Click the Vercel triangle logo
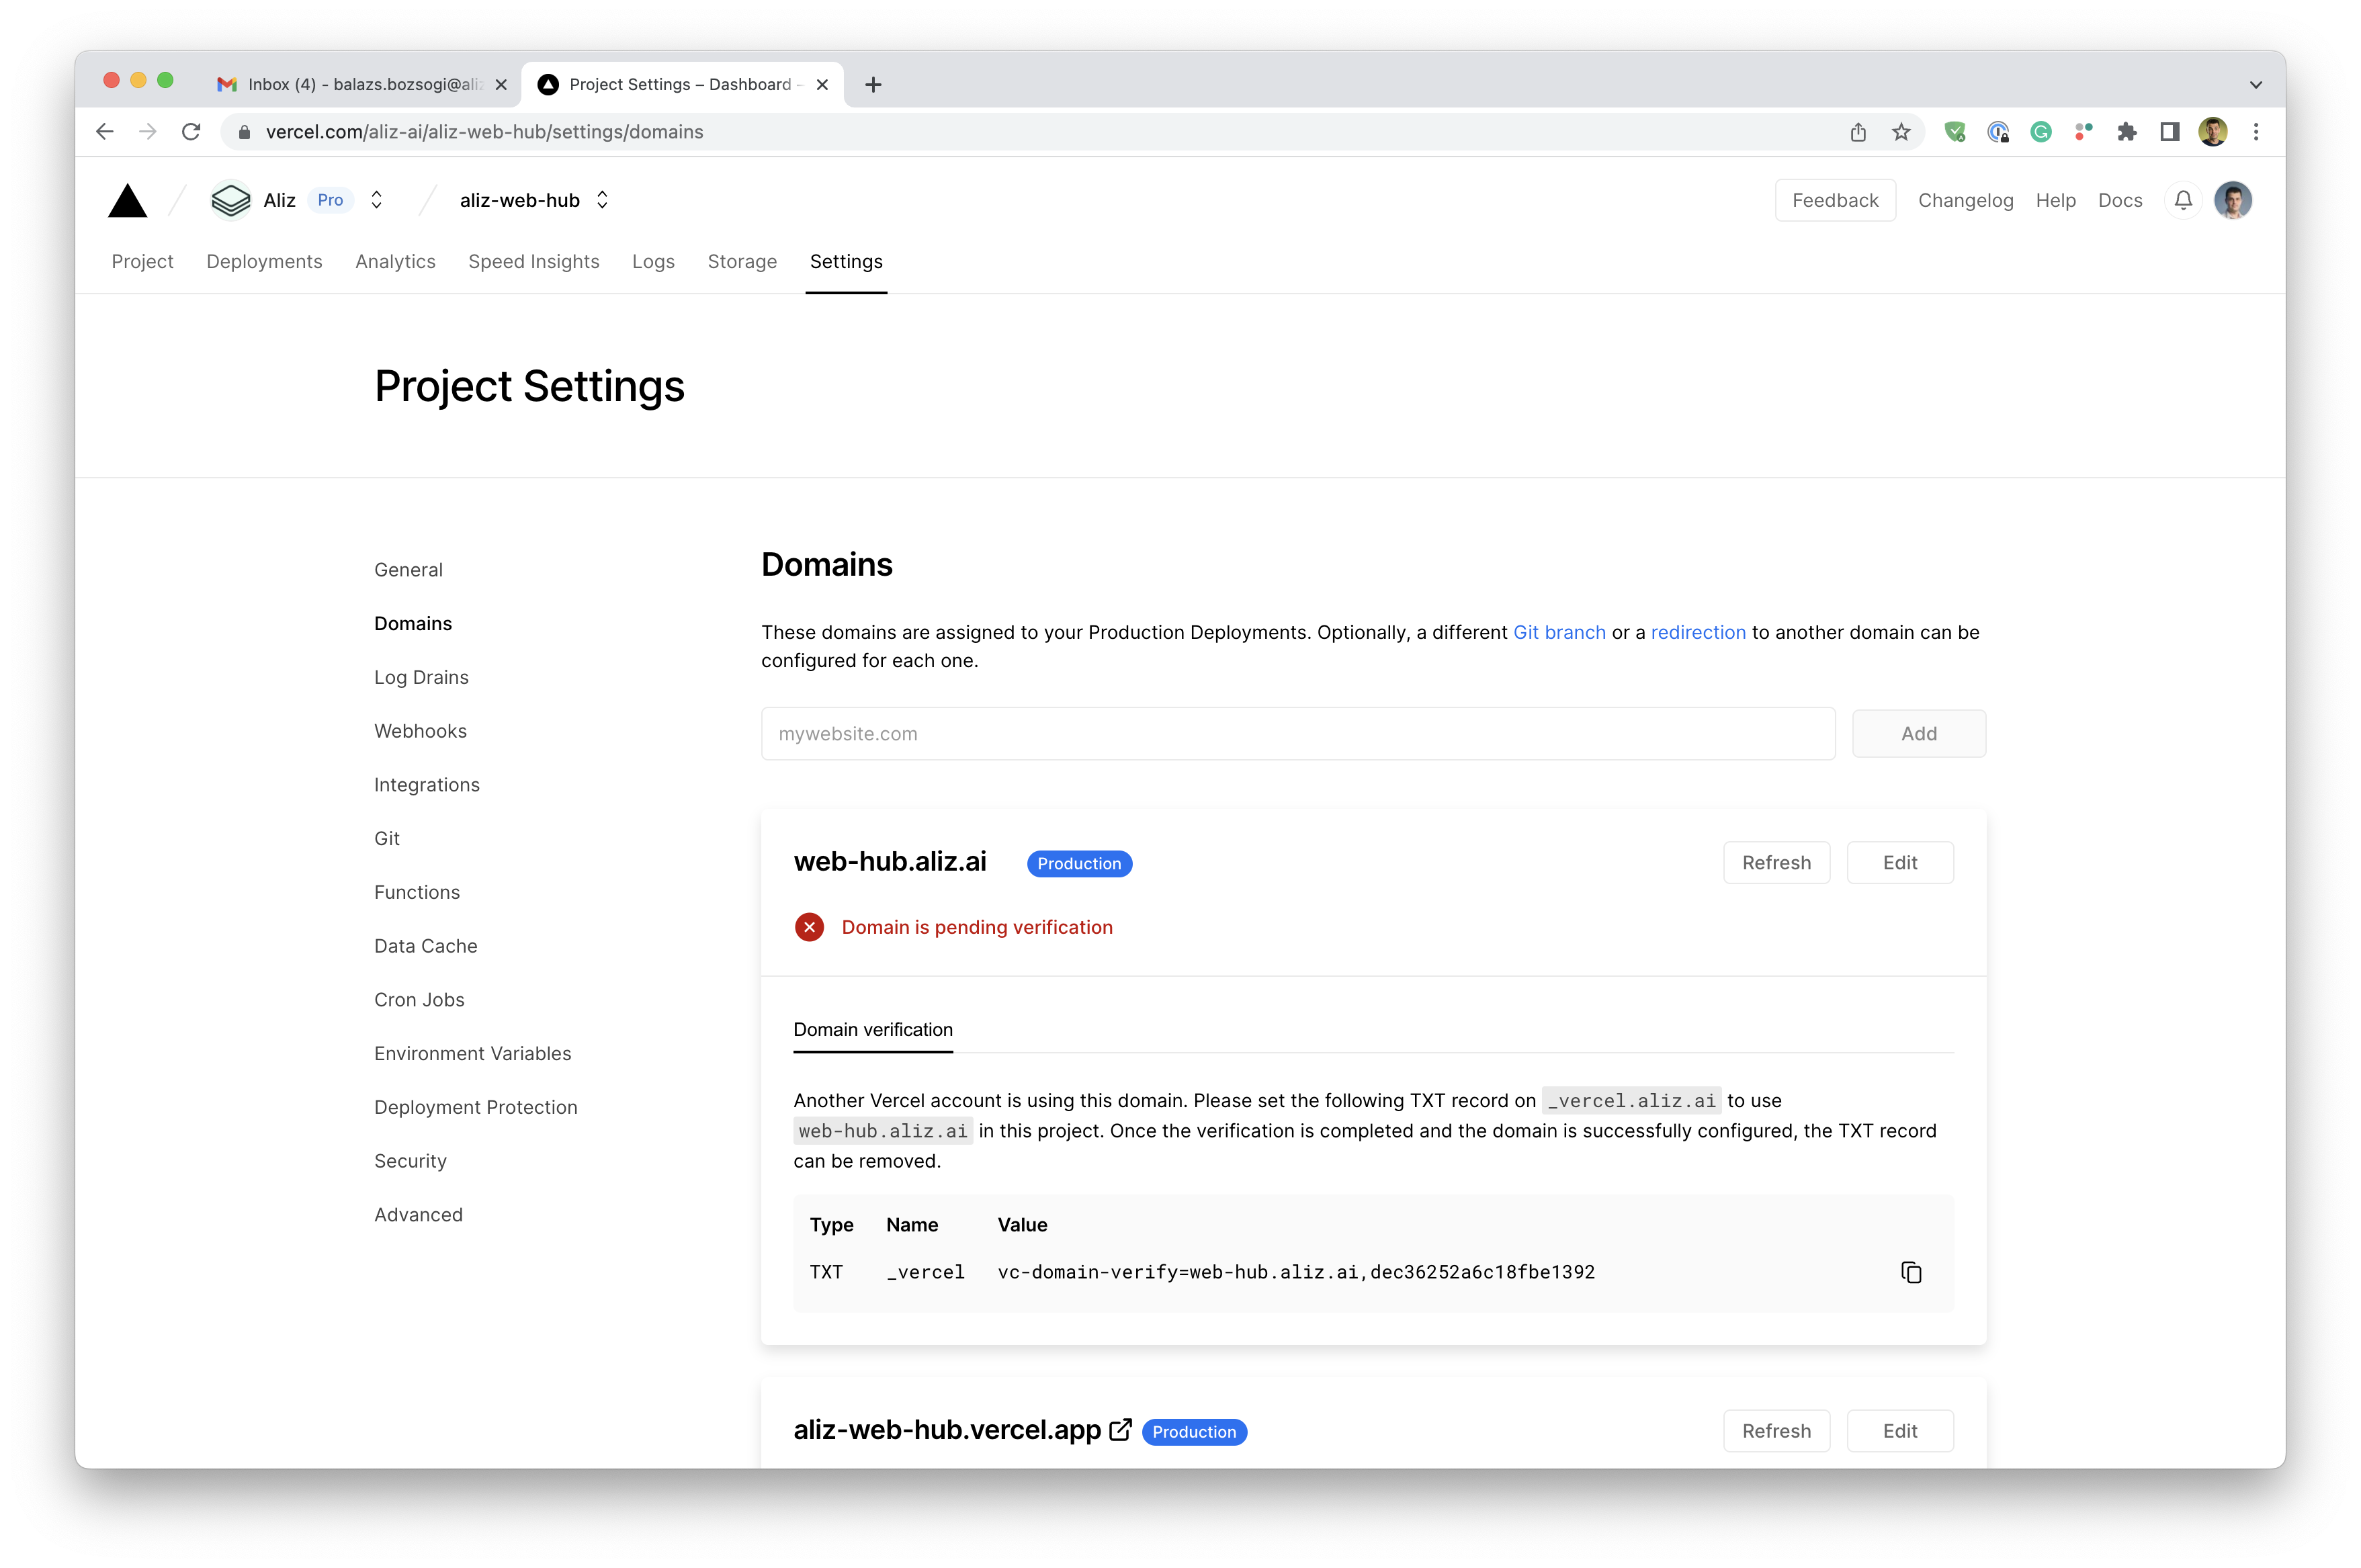This screenshot has height=1568, width=2361. tap(127, 201)
